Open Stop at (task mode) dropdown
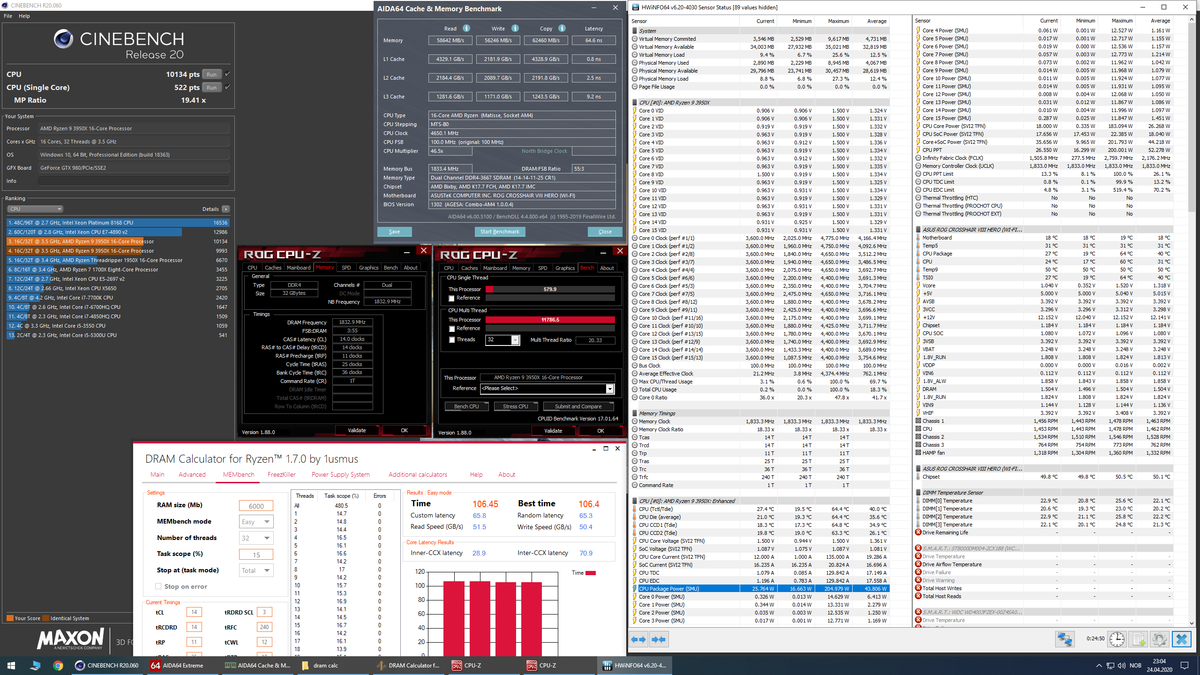This screenshot has height=675, width=1200. (255, 570)
